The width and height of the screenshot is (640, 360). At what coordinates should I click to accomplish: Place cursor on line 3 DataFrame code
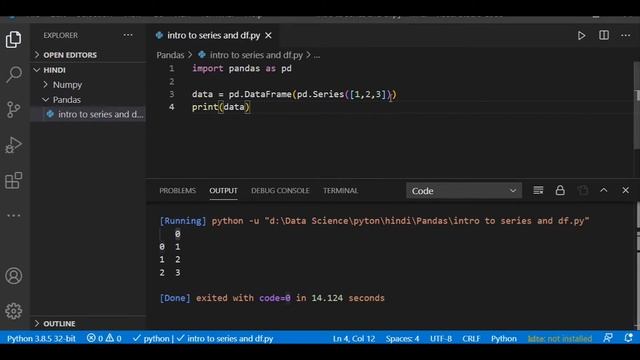click(x=294, y=94)
